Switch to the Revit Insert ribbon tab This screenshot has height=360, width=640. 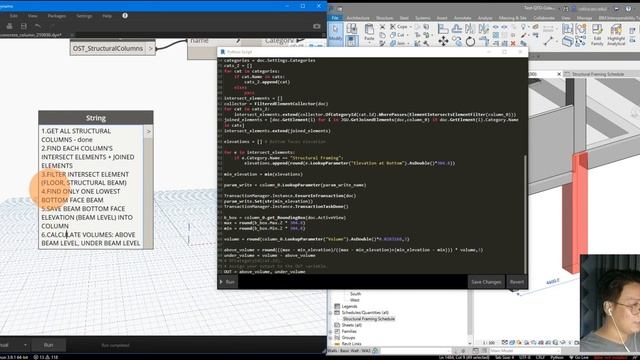click(442, 18)
